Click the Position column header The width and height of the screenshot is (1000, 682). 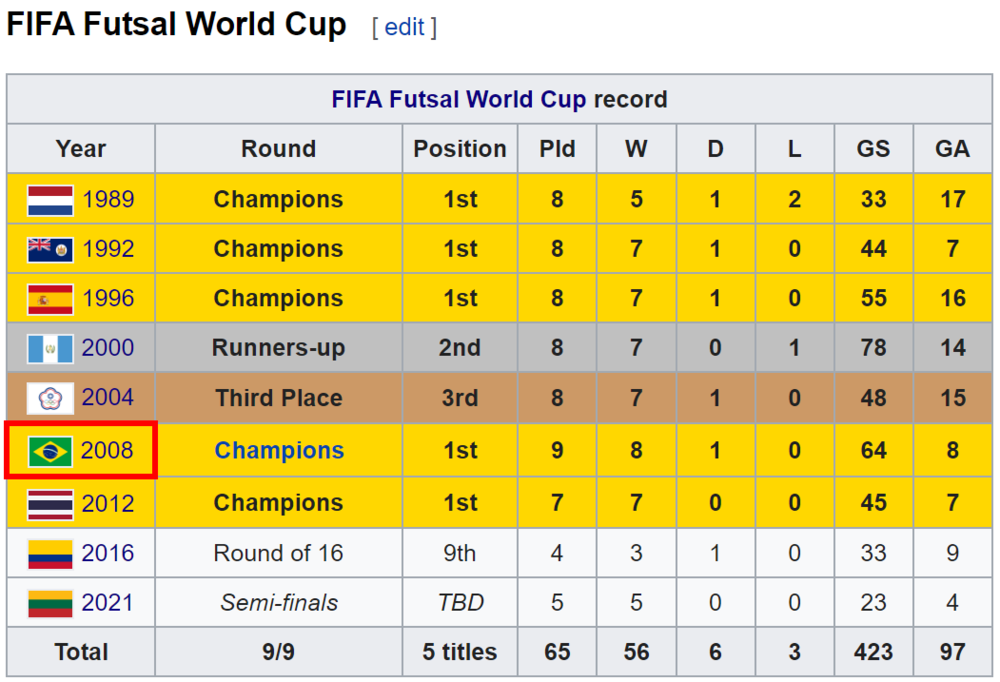(x=460, y=149)
